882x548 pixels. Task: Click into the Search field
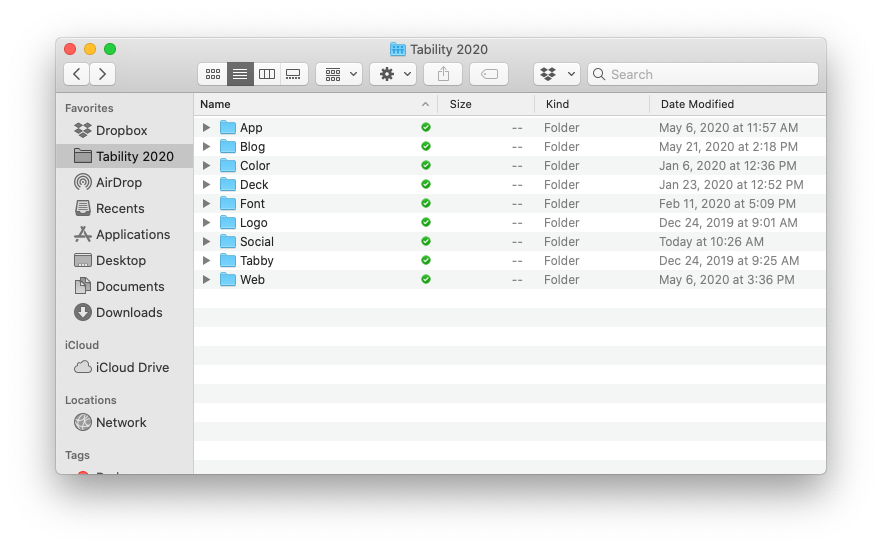pyautogui.click(x=703, y=74)
